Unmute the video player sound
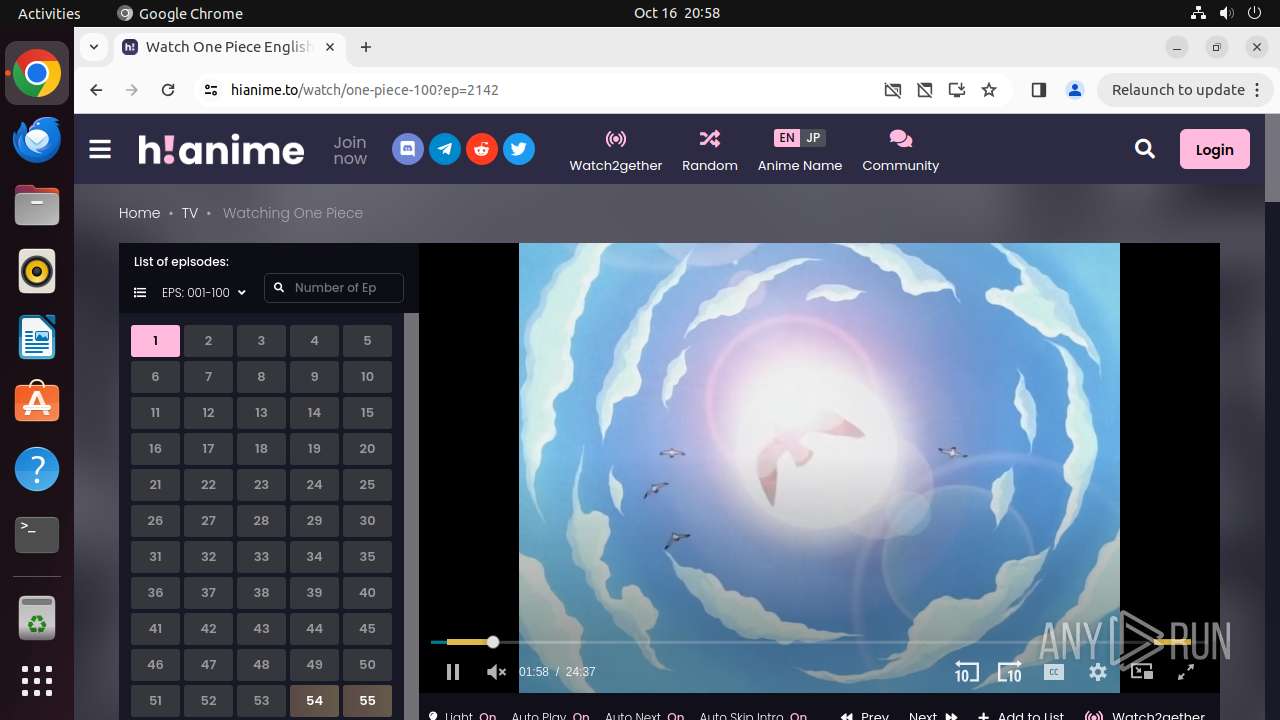Image resolution: width=1280 pixels, height=720 pixels. 496,672
